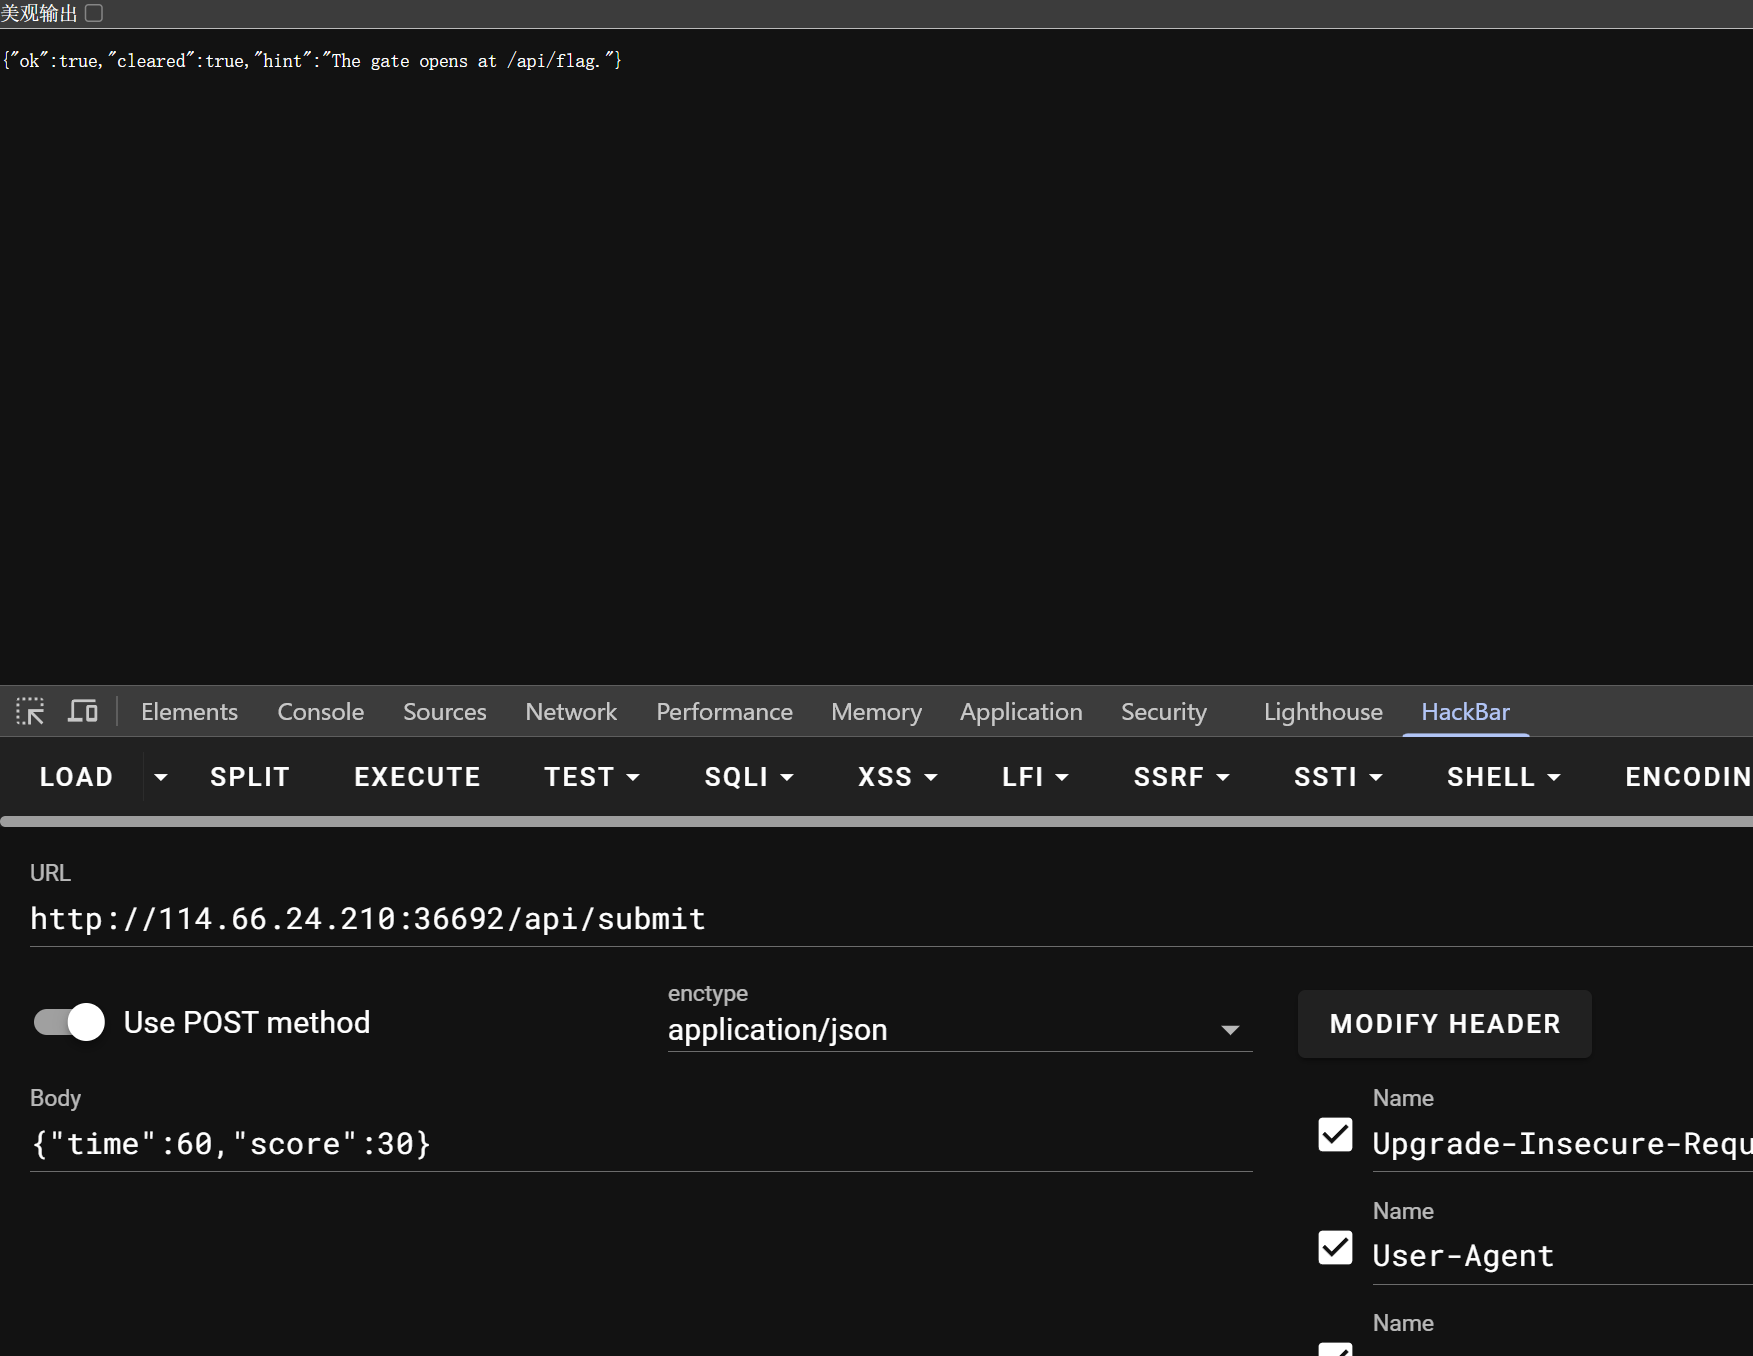Expand the XSS menu
This screenshot has height=1356, width=1753.
point(898,777)
